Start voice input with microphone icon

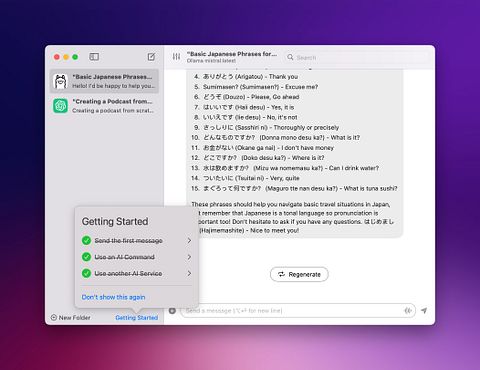[408, 311]
